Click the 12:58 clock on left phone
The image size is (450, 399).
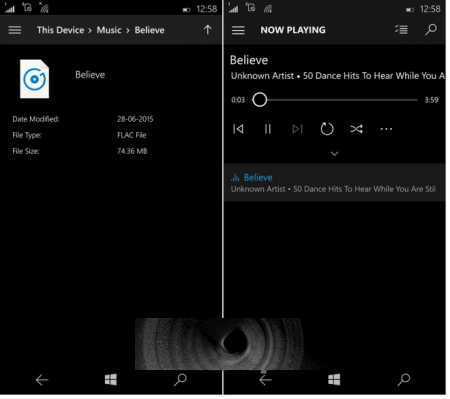pos(207,9)
